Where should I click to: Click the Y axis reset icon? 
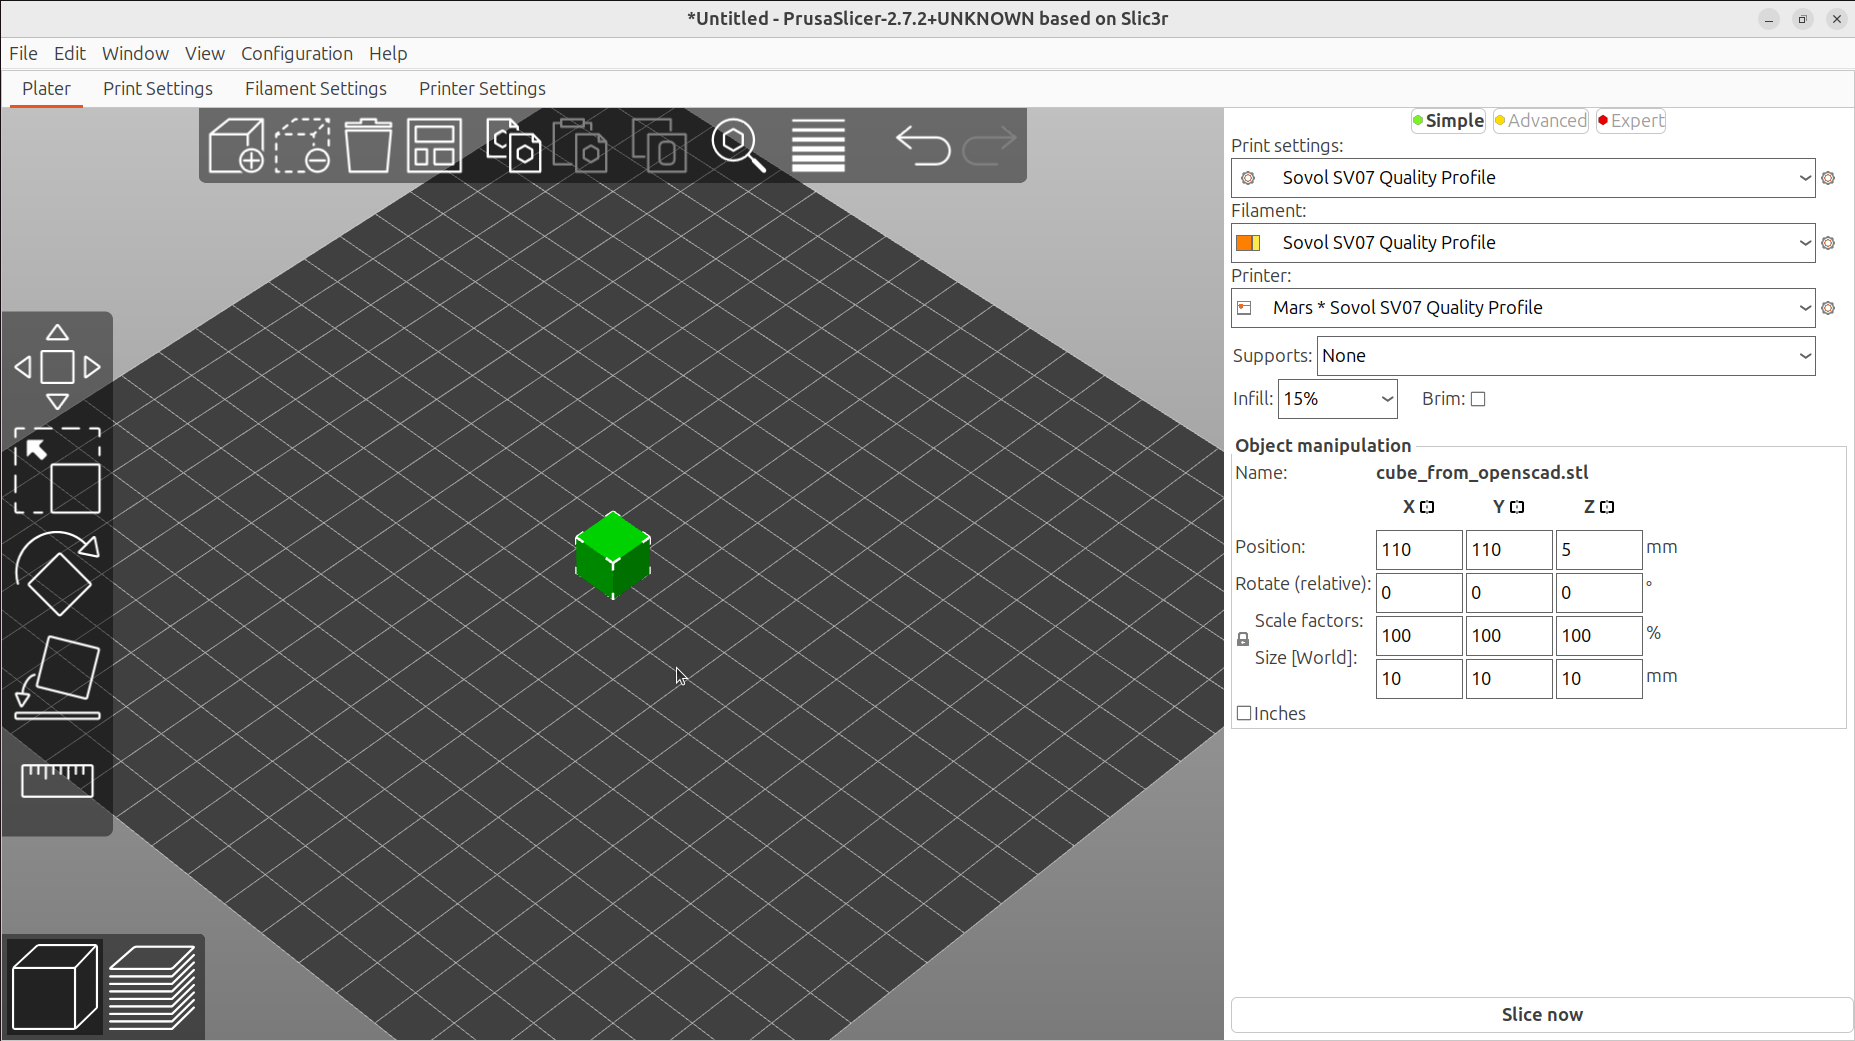coord(1518,507)
